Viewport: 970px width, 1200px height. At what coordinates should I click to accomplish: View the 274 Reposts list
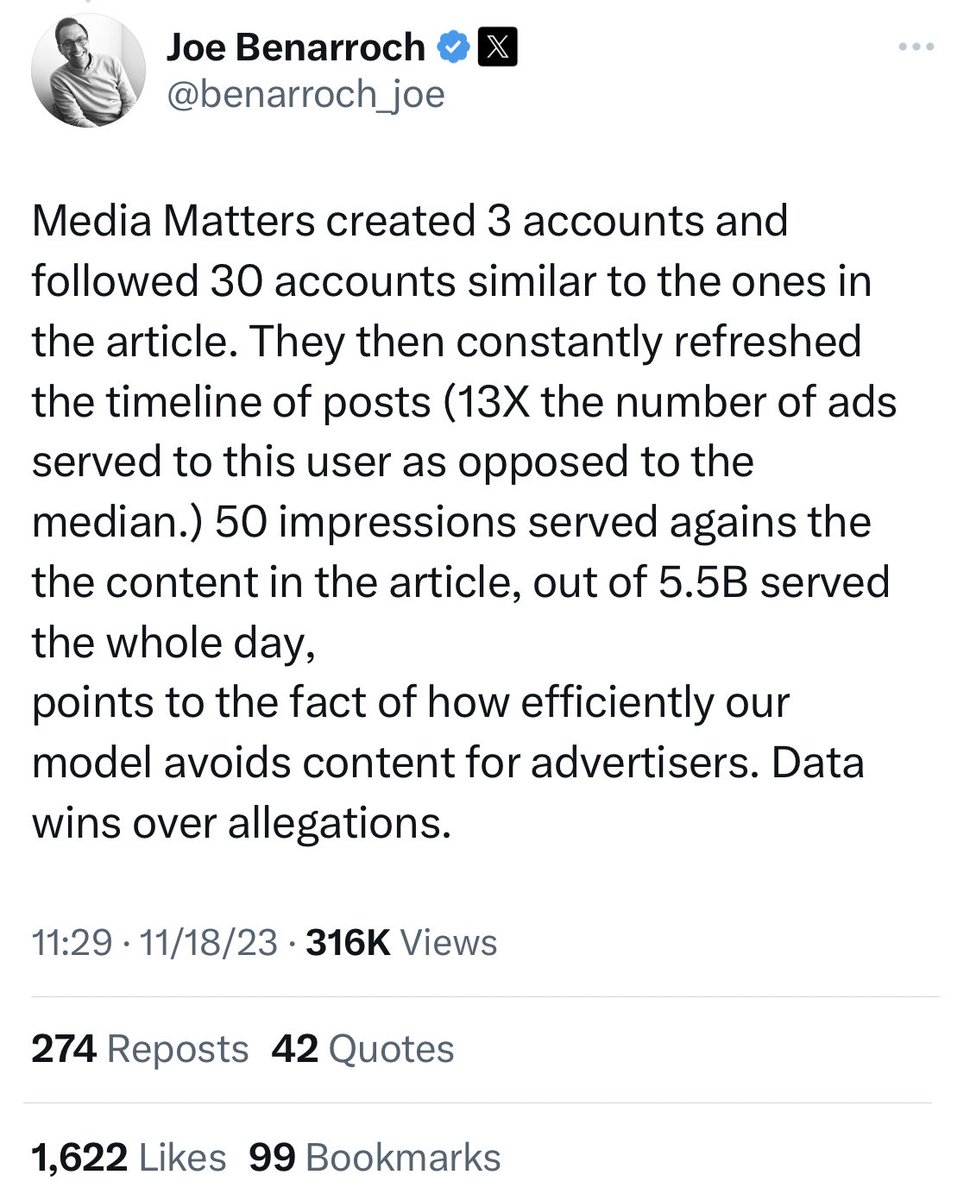pyautogui.click(x=140, y=1049)
